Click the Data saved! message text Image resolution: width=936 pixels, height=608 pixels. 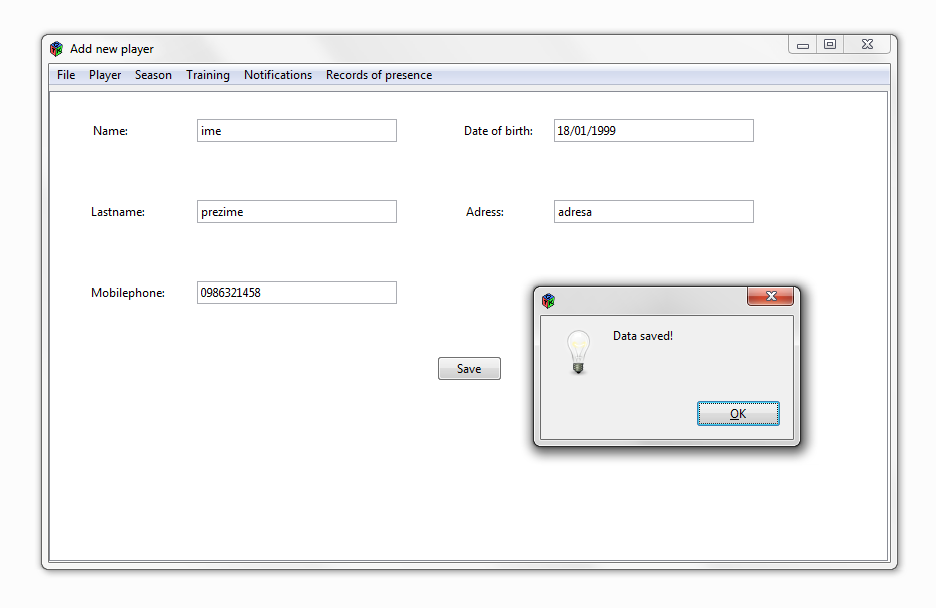click(x=642, y=336)
